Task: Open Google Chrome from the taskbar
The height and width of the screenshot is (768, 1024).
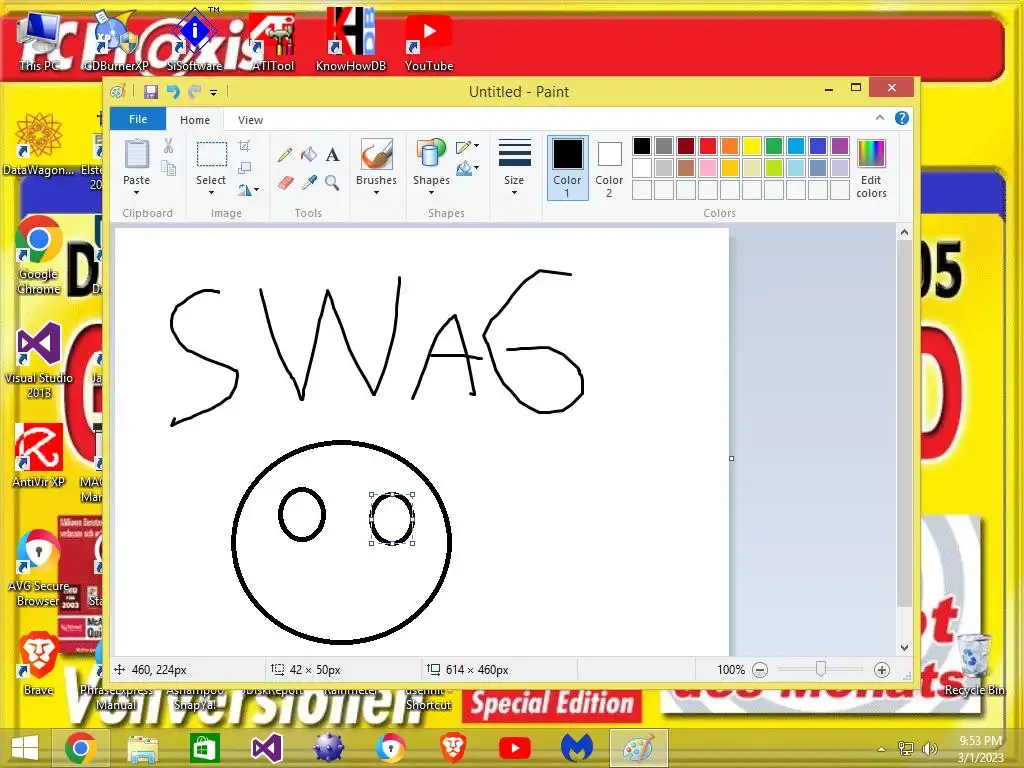Action: point(81,748)
